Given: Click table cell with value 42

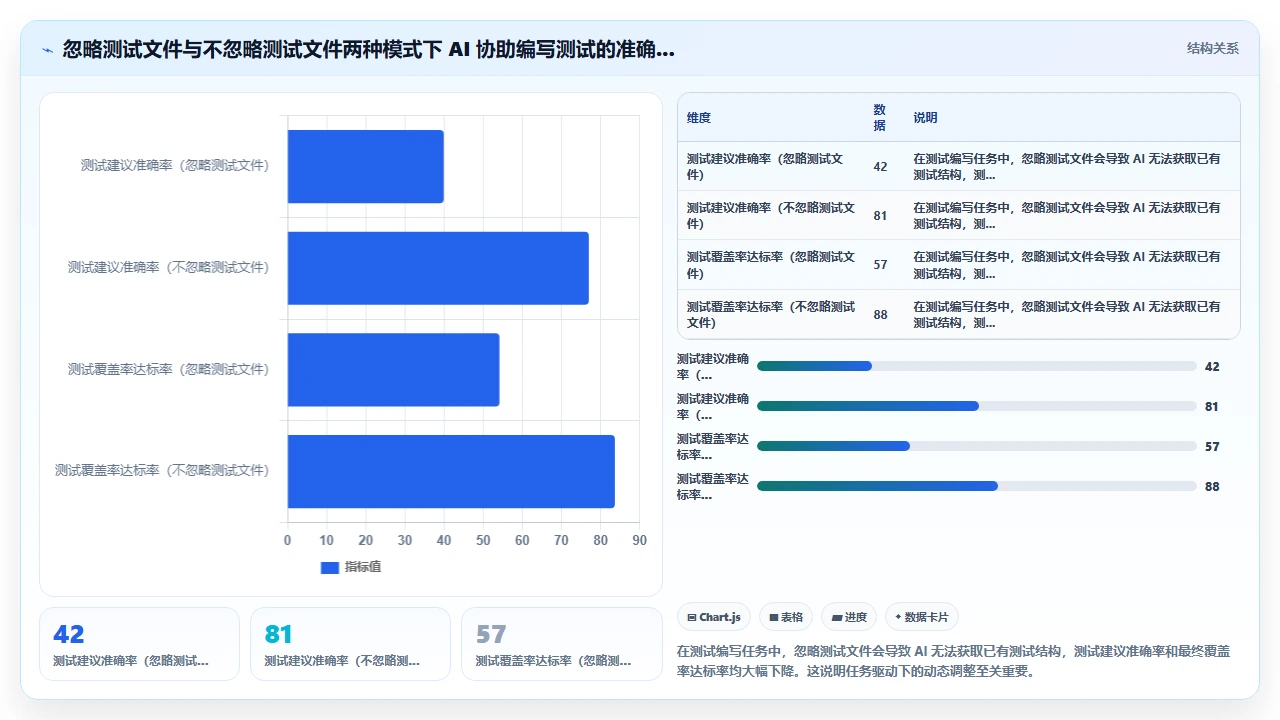Looking at the screenshot, I should [x=880, y=167].
